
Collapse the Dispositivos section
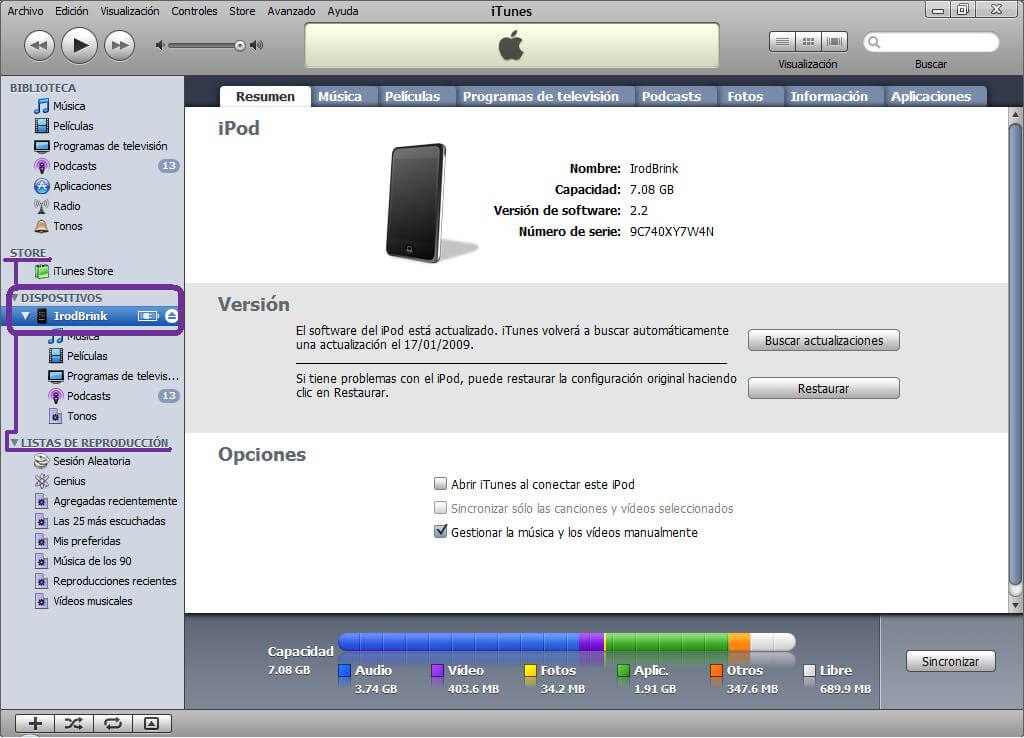point(15,298)
